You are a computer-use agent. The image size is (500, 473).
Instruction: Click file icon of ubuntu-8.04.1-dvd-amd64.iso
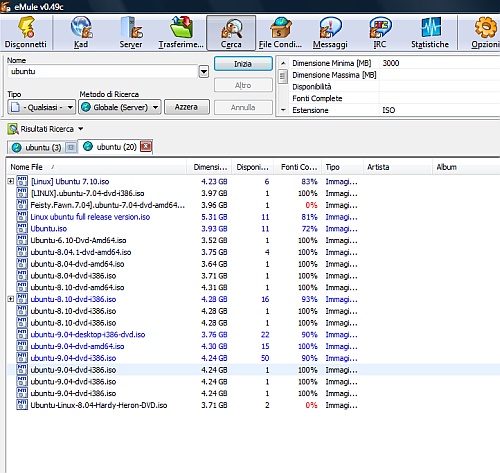click(x=22, y=252)
